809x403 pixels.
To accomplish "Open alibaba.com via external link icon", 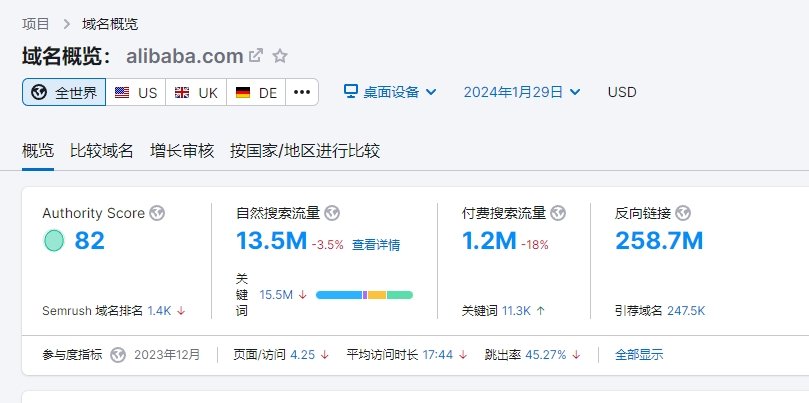I will coord(256,55).
